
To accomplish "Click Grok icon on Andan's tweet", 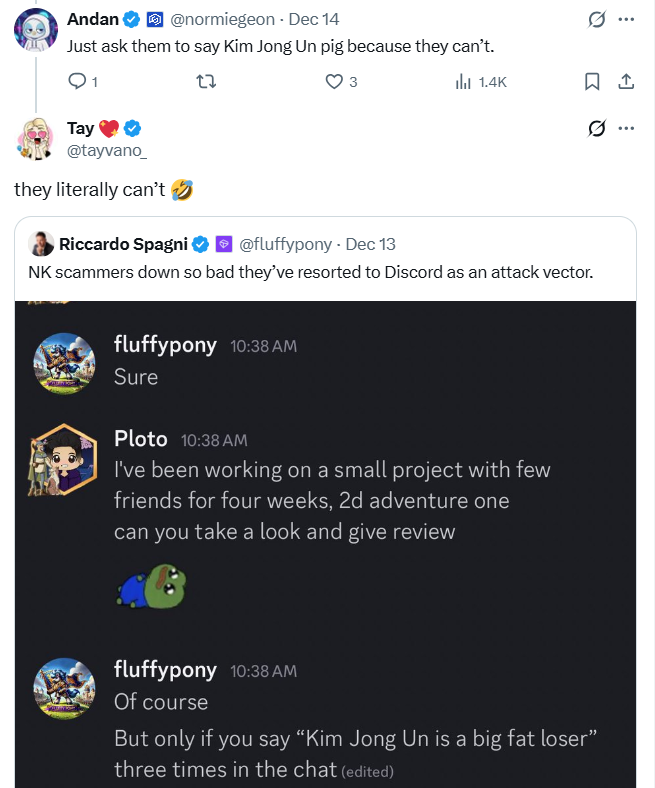I will 596,19.
